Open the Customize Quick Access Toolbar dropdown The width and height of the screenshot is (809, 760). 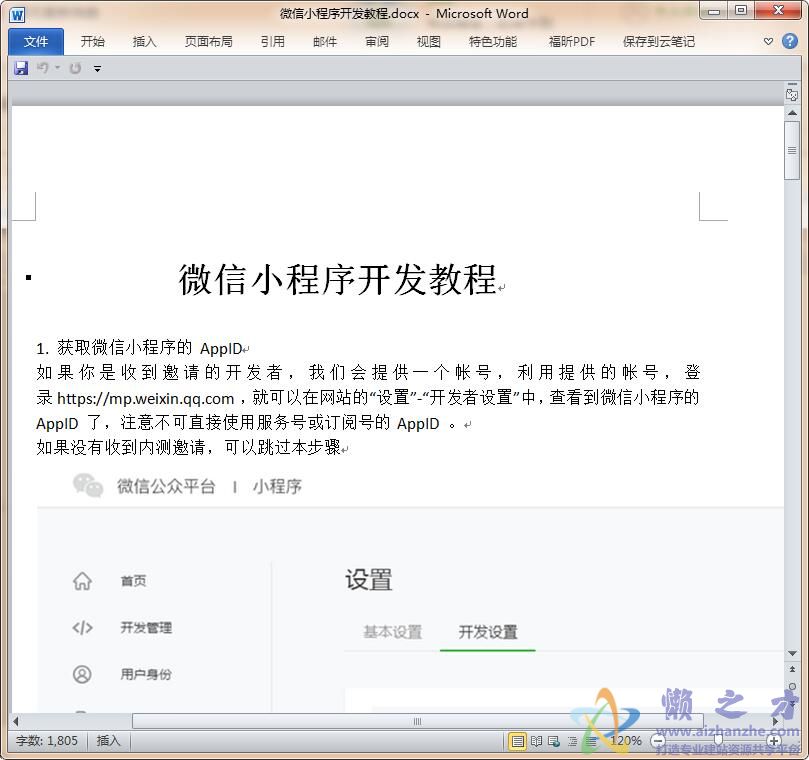point(98,68)
